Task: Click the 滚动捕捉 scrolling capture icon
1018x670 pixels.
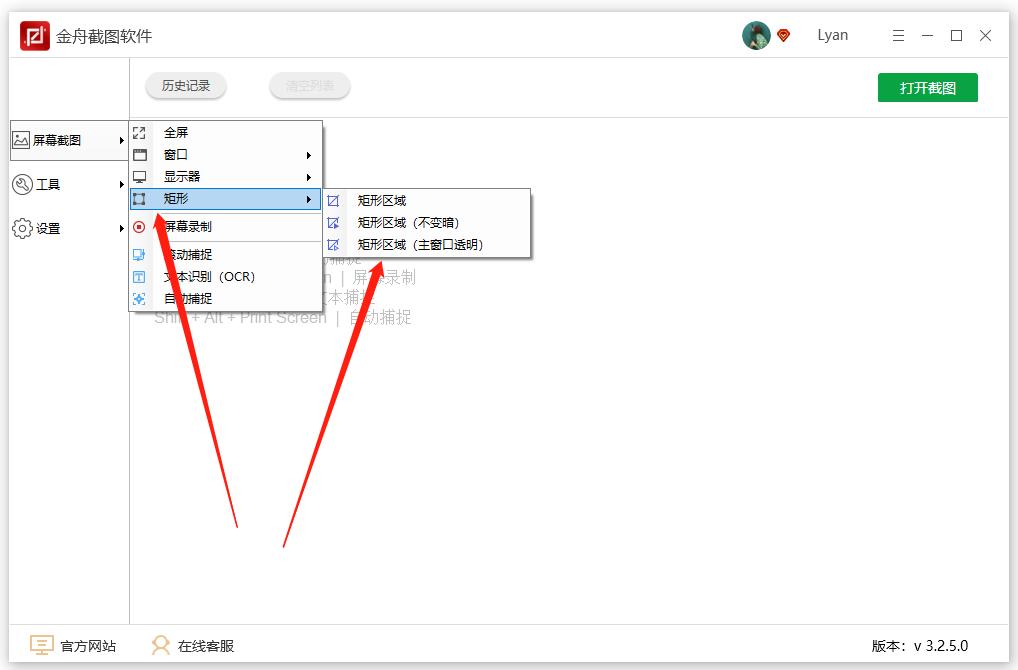Action: [139, 255]
